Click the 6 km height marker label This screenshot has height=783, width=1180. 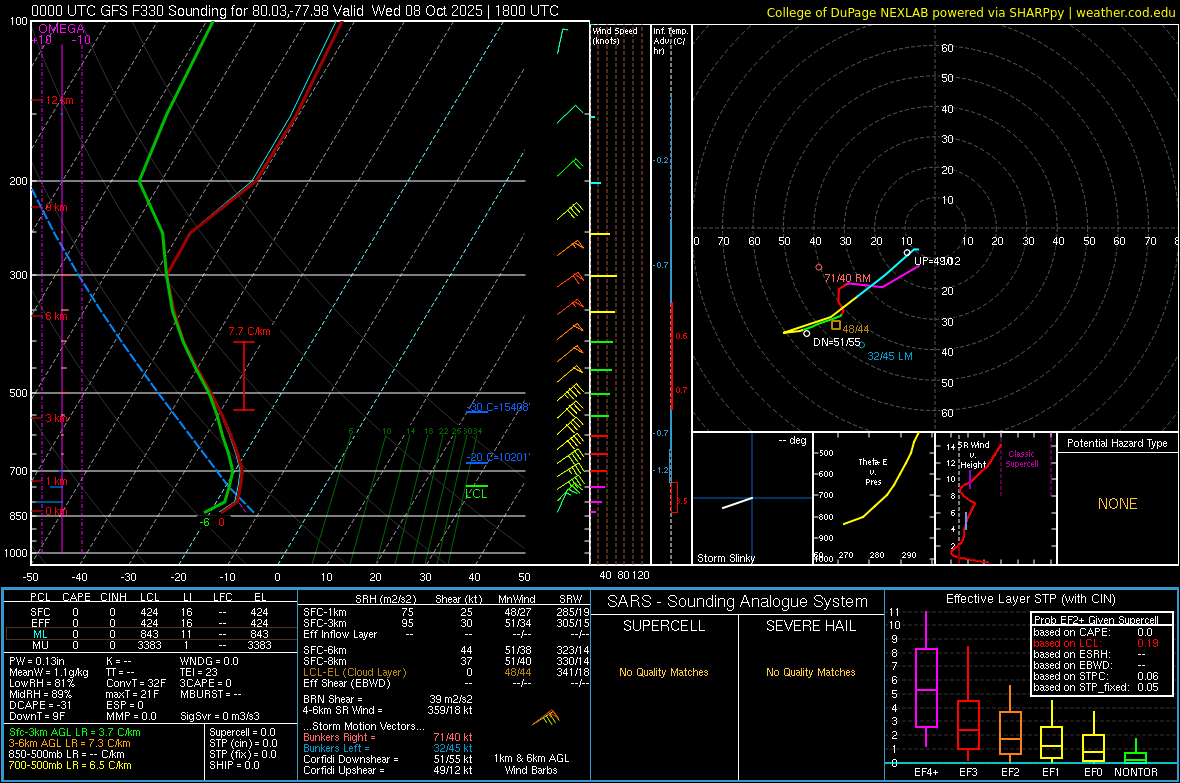pyautogui.click(x=56, y=316)
